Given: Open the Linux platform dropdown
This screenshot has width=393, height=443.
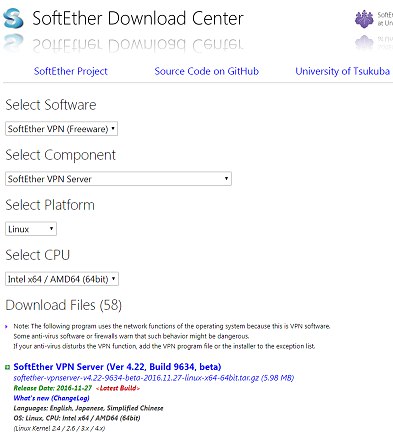Looking at the screenshot, I should [x=31, y=229].
